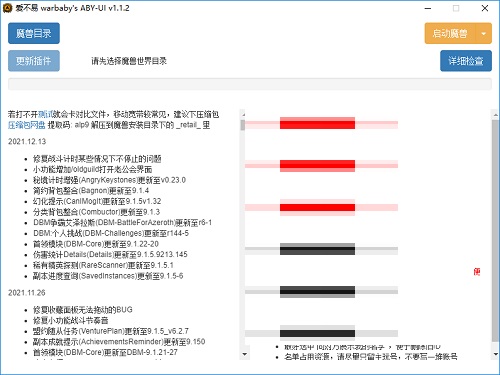The height and width of the screenshot is (375, 500).
Task: Minimize the ABY-UI window
Action: (428, 8)
